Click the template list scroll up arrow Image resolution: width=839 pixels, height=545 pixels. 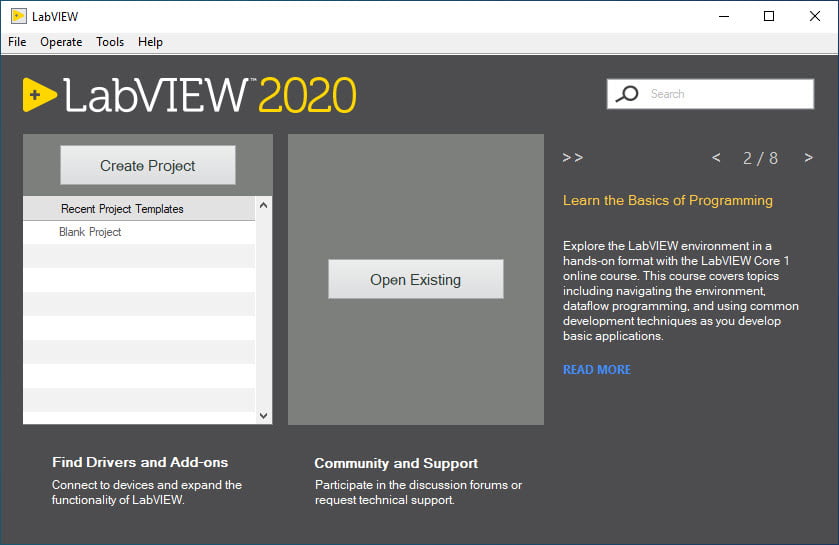(x=263, y=205)
